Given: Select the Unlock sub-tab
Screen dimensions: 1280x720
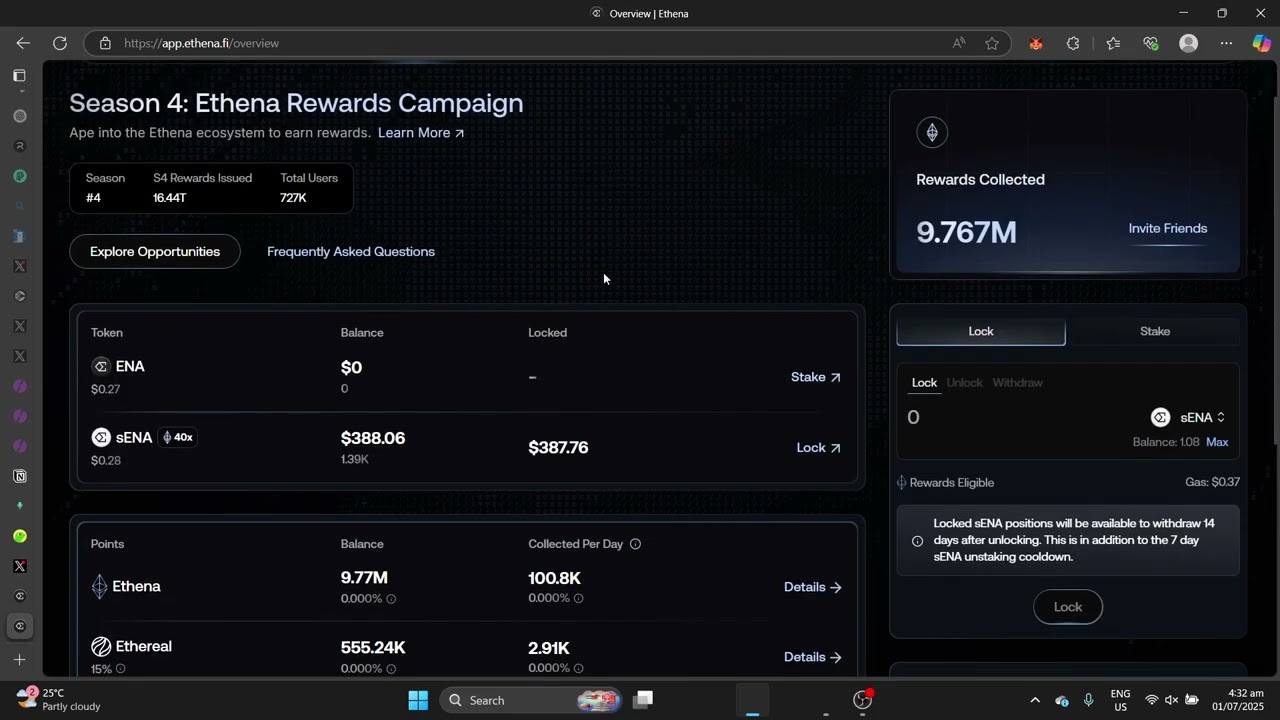Looking at the screenshot, I should click(965, 383).
